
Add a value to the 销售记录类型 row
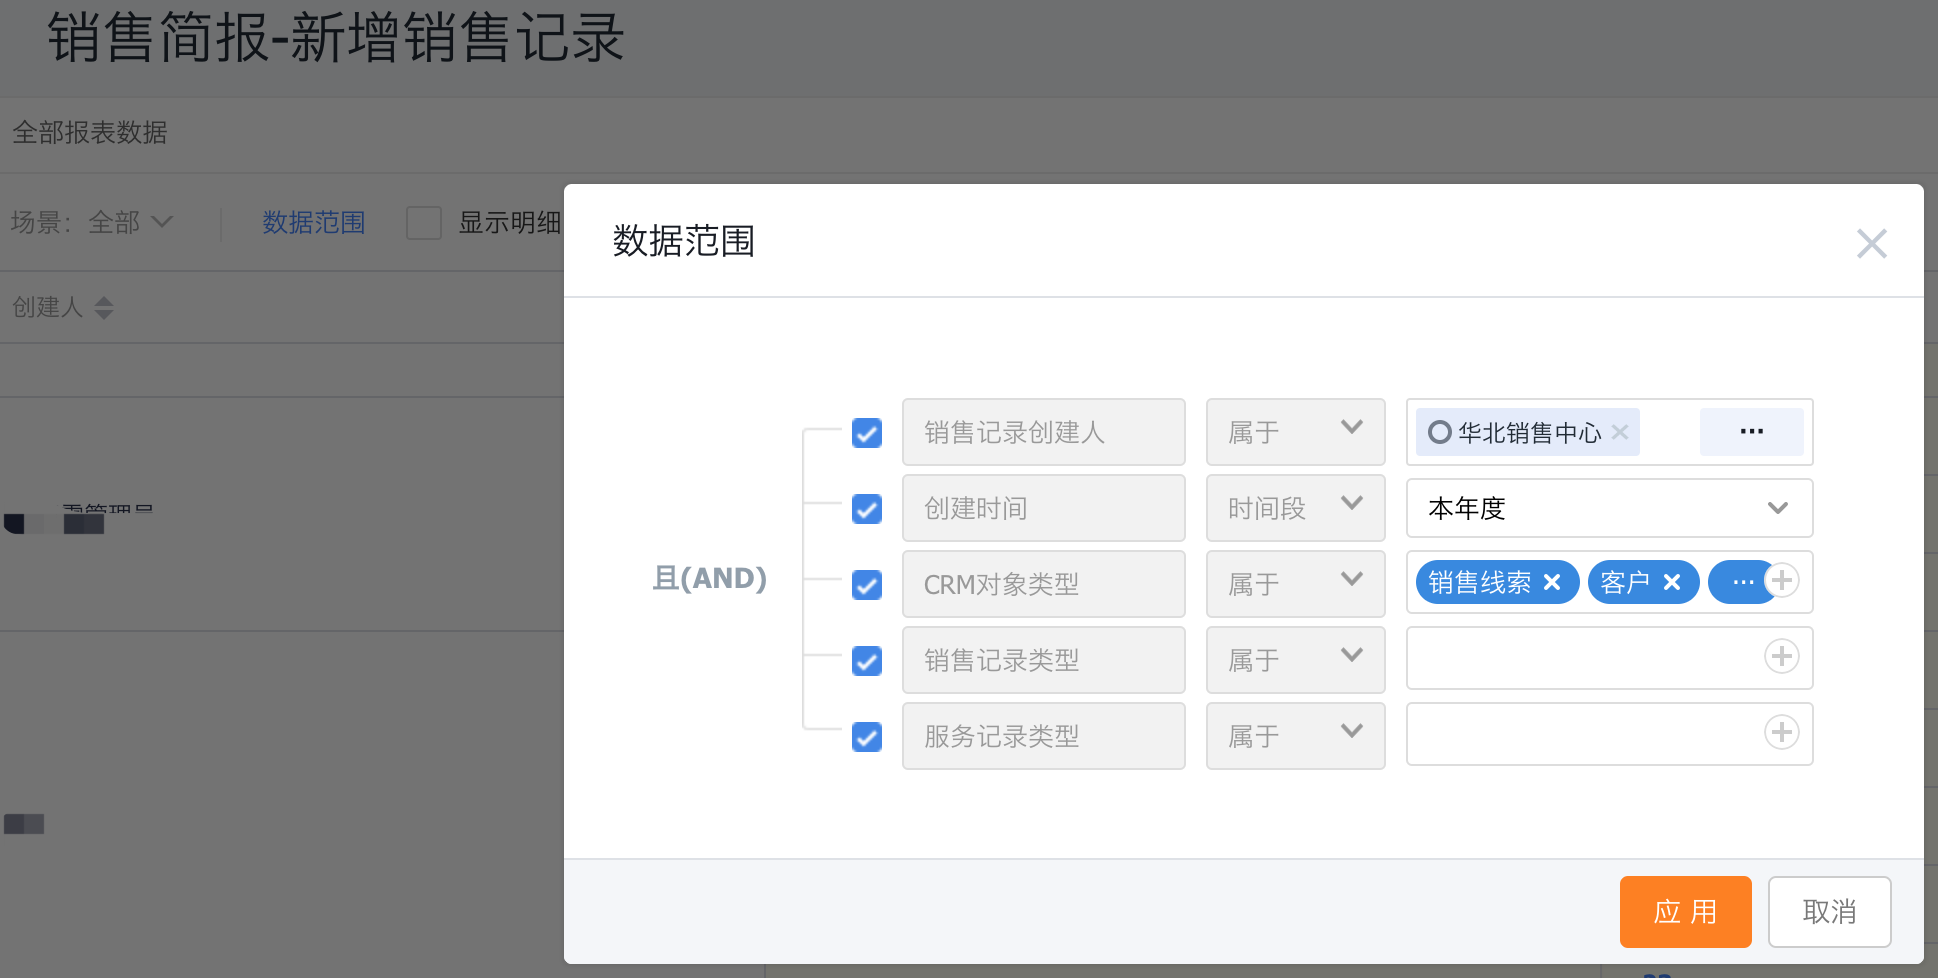1782,656
